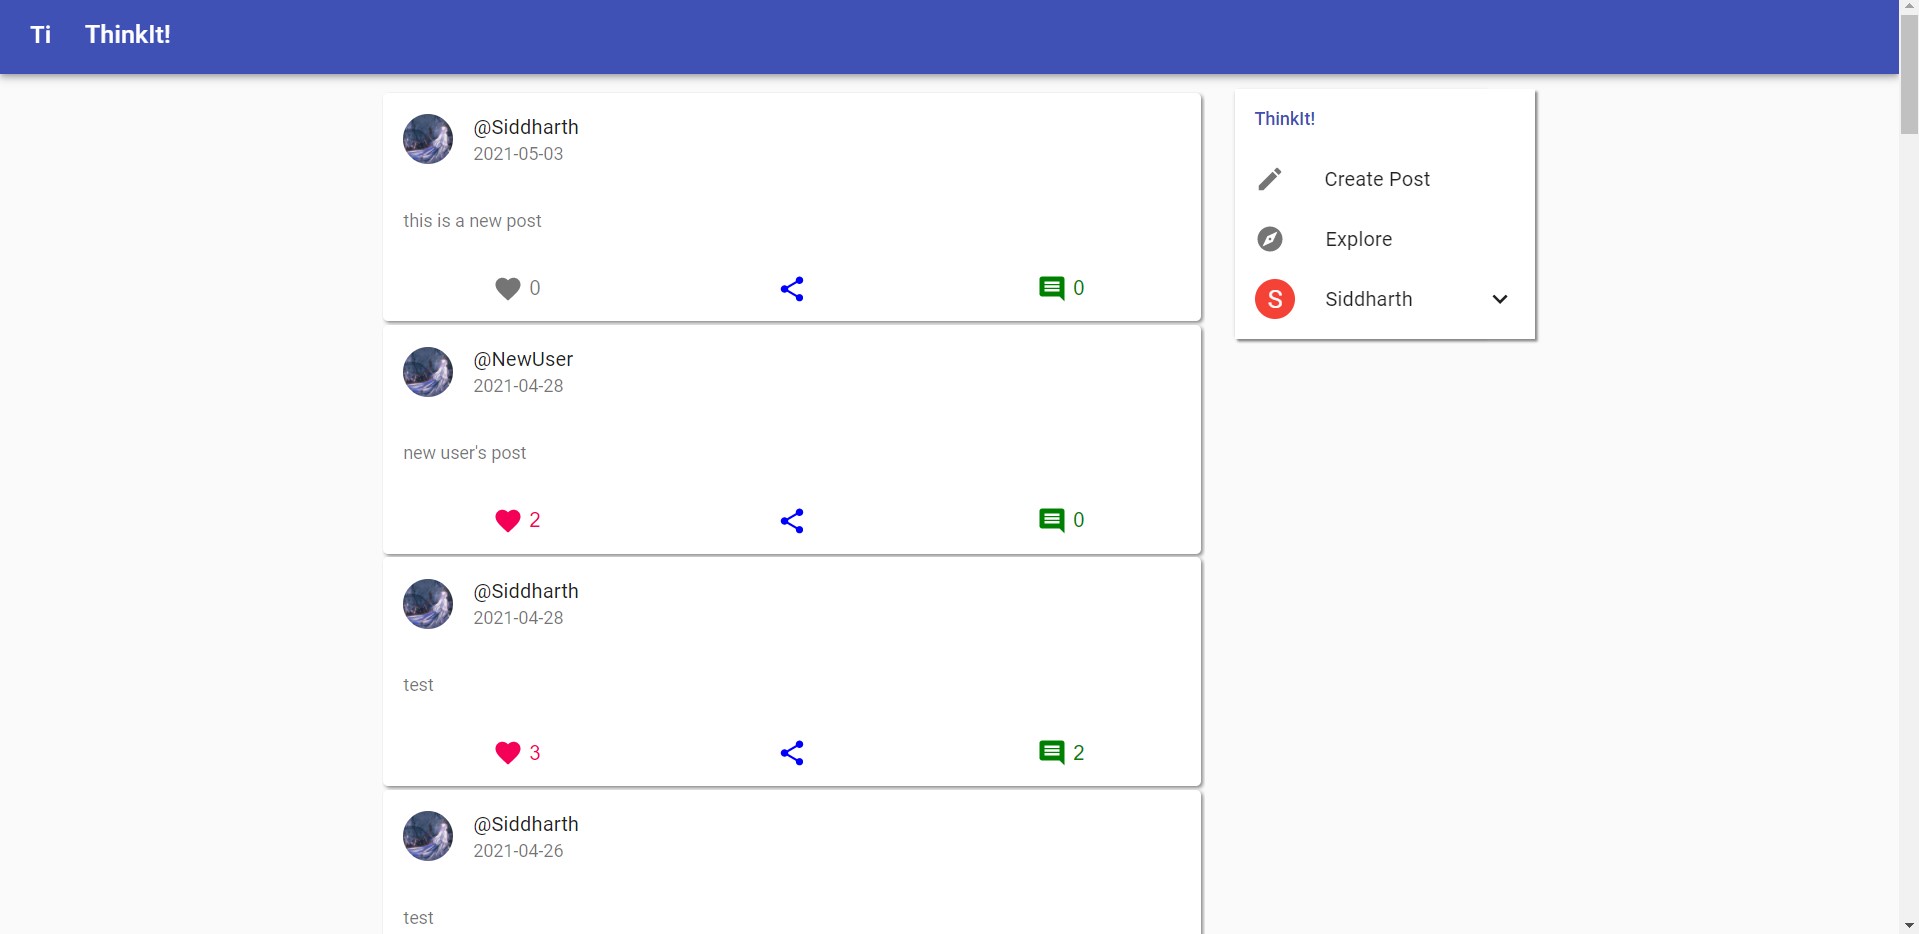Open the Create Post menu item
The image size is (1919, 934).
click(1385, 179)
